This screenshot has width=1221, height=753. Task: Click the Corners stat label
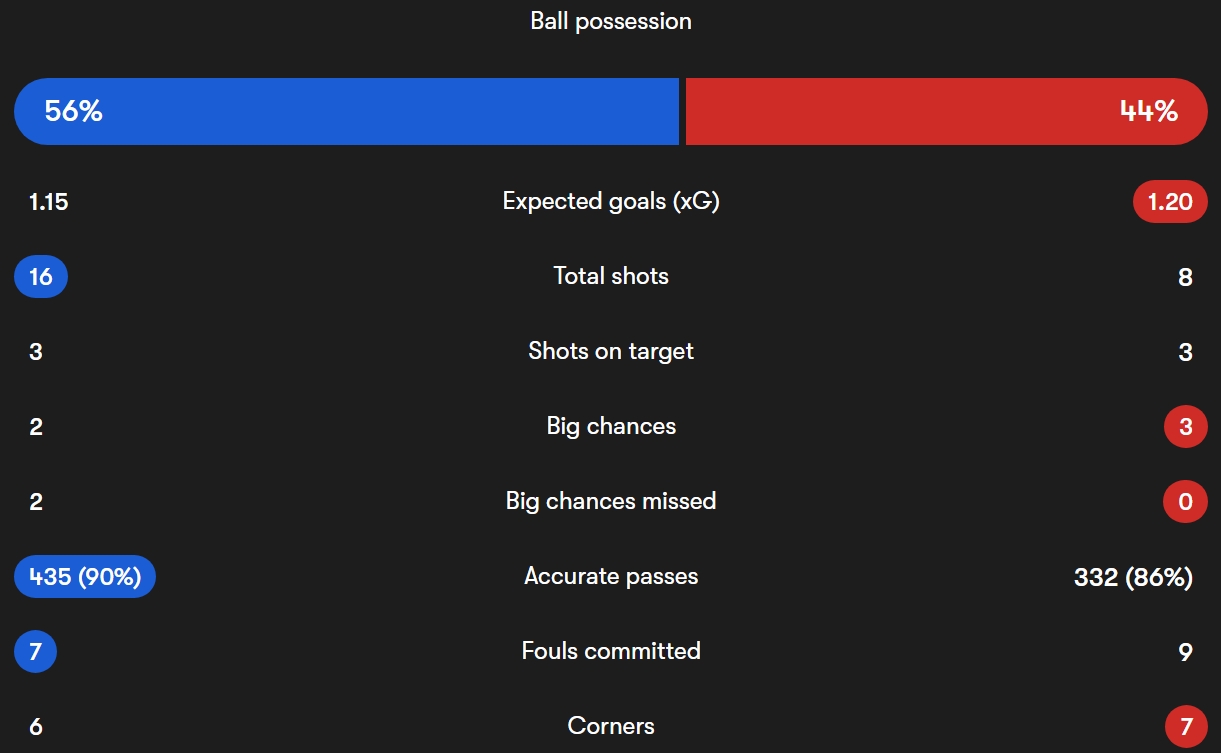[611, 726]
